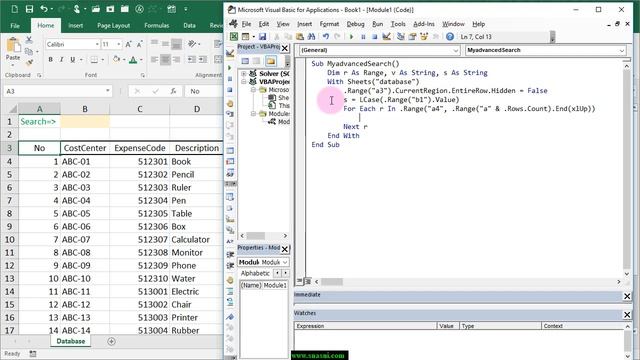Screen dimensions: 640x360
Task: Click the Cut scissors icon in Excel ribbon
Action: coord(29,40)
